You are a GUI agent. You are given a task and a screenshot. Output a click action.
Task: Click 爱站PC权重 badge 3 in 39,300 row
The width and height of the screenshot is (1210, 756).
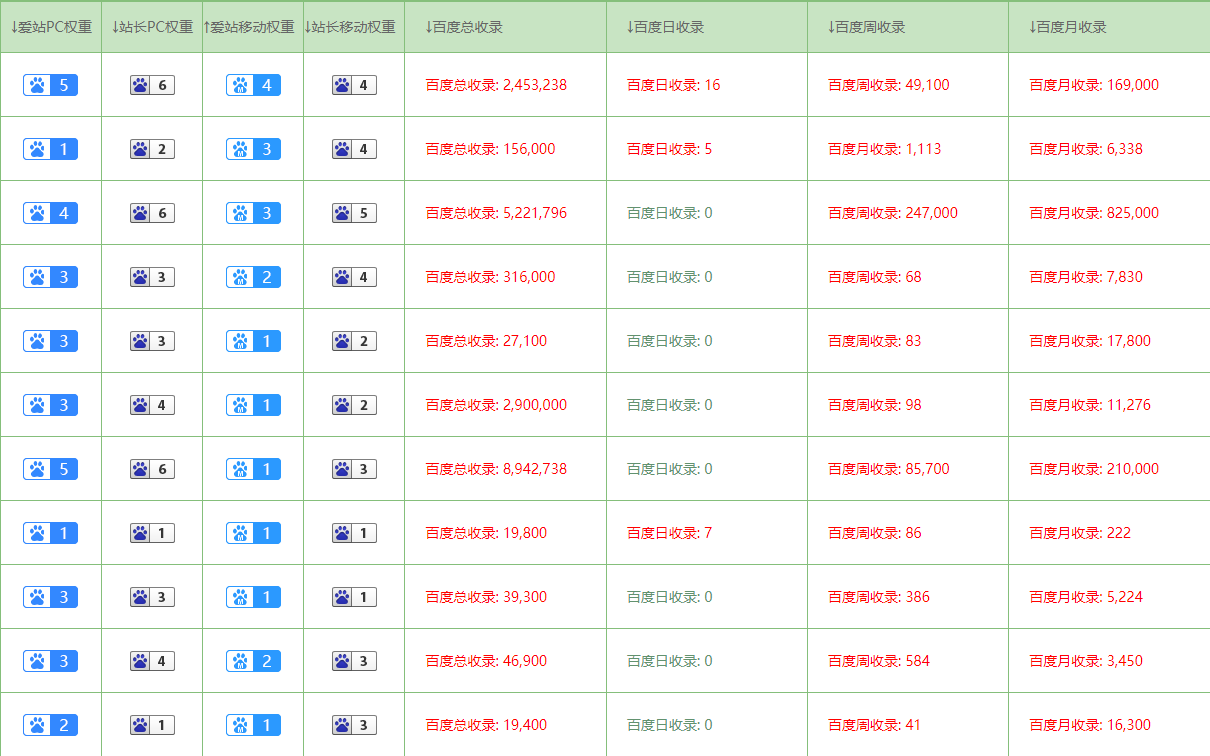pyautogui.click(x=51, y=597)
